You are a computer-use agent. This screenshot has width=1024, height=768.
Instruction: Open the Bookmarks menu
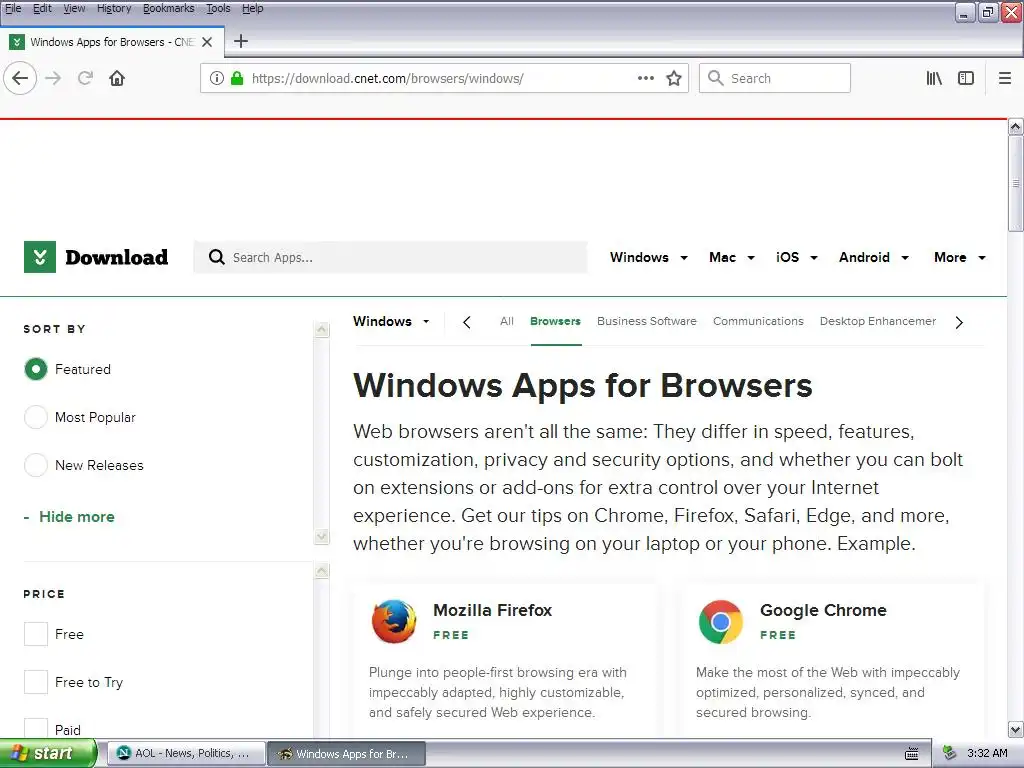[x=168, y=8]
